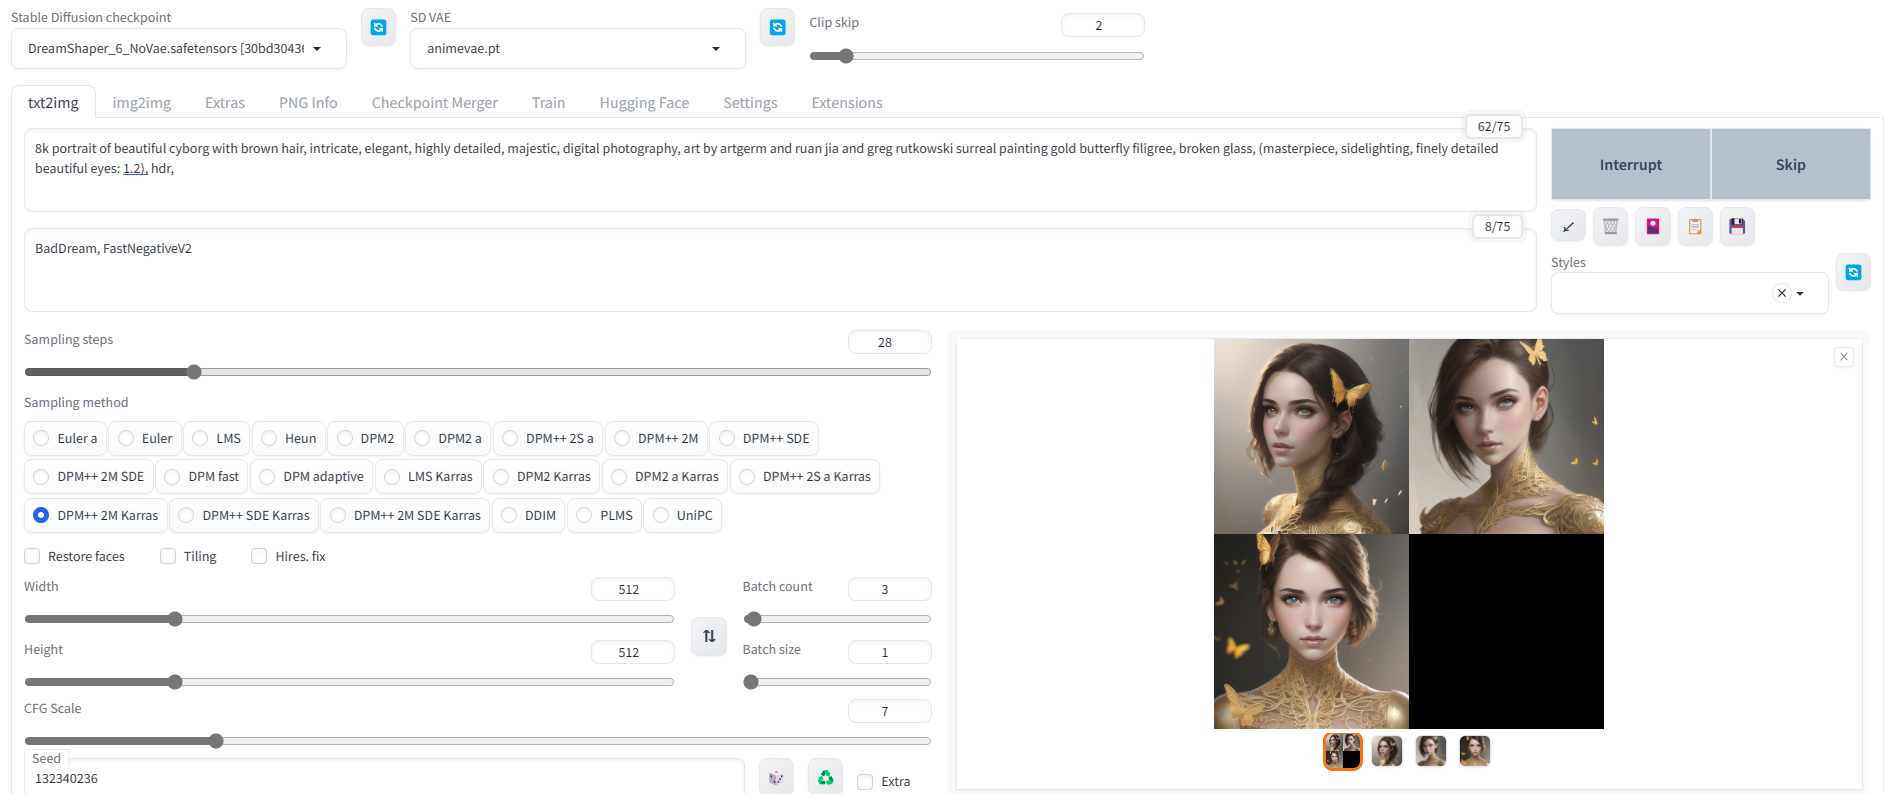Click the SD VAE refresh icon
Viewport: 1884px width, 794px height.
(777, 28)
